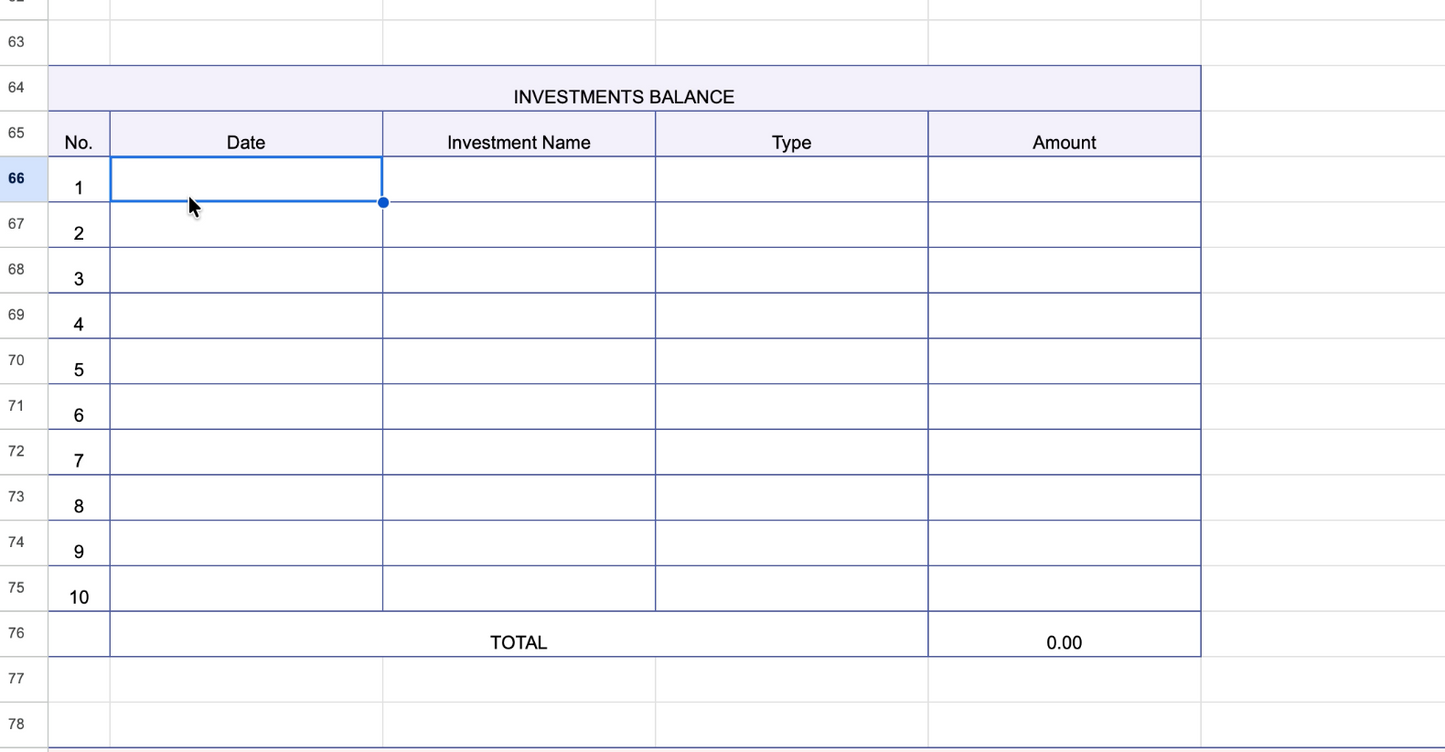The image size is (1445, 752).
Task: Click the Type cell for investment 7
Action: pos(792,452)
